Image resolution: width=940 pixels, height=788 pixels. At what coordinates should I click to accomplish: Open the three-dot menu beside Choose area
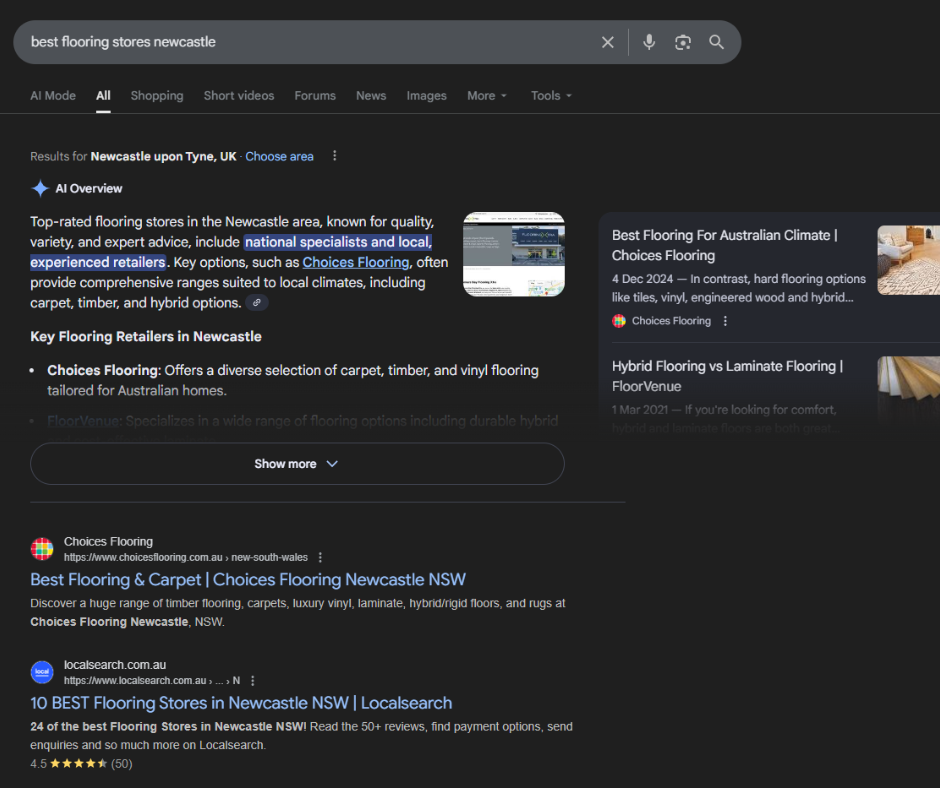tap(335, 156)
